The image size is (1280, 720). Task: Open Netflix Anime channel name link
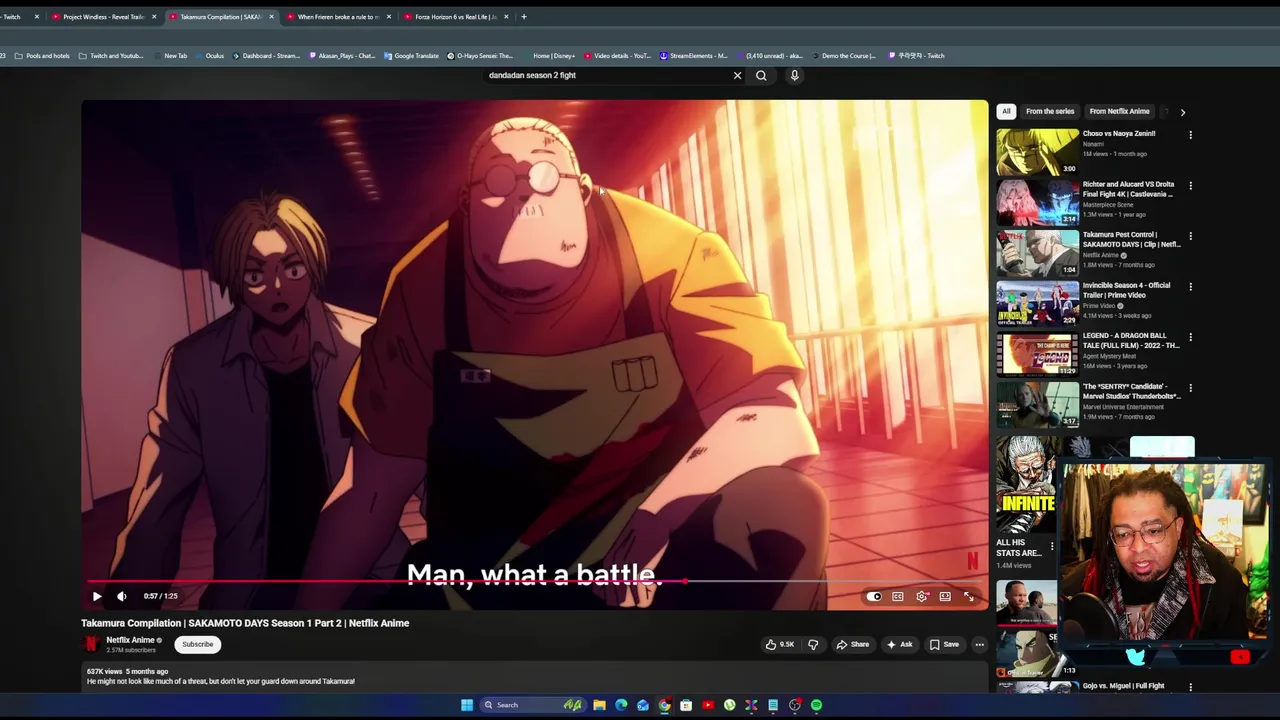click(x=131, y=640)
